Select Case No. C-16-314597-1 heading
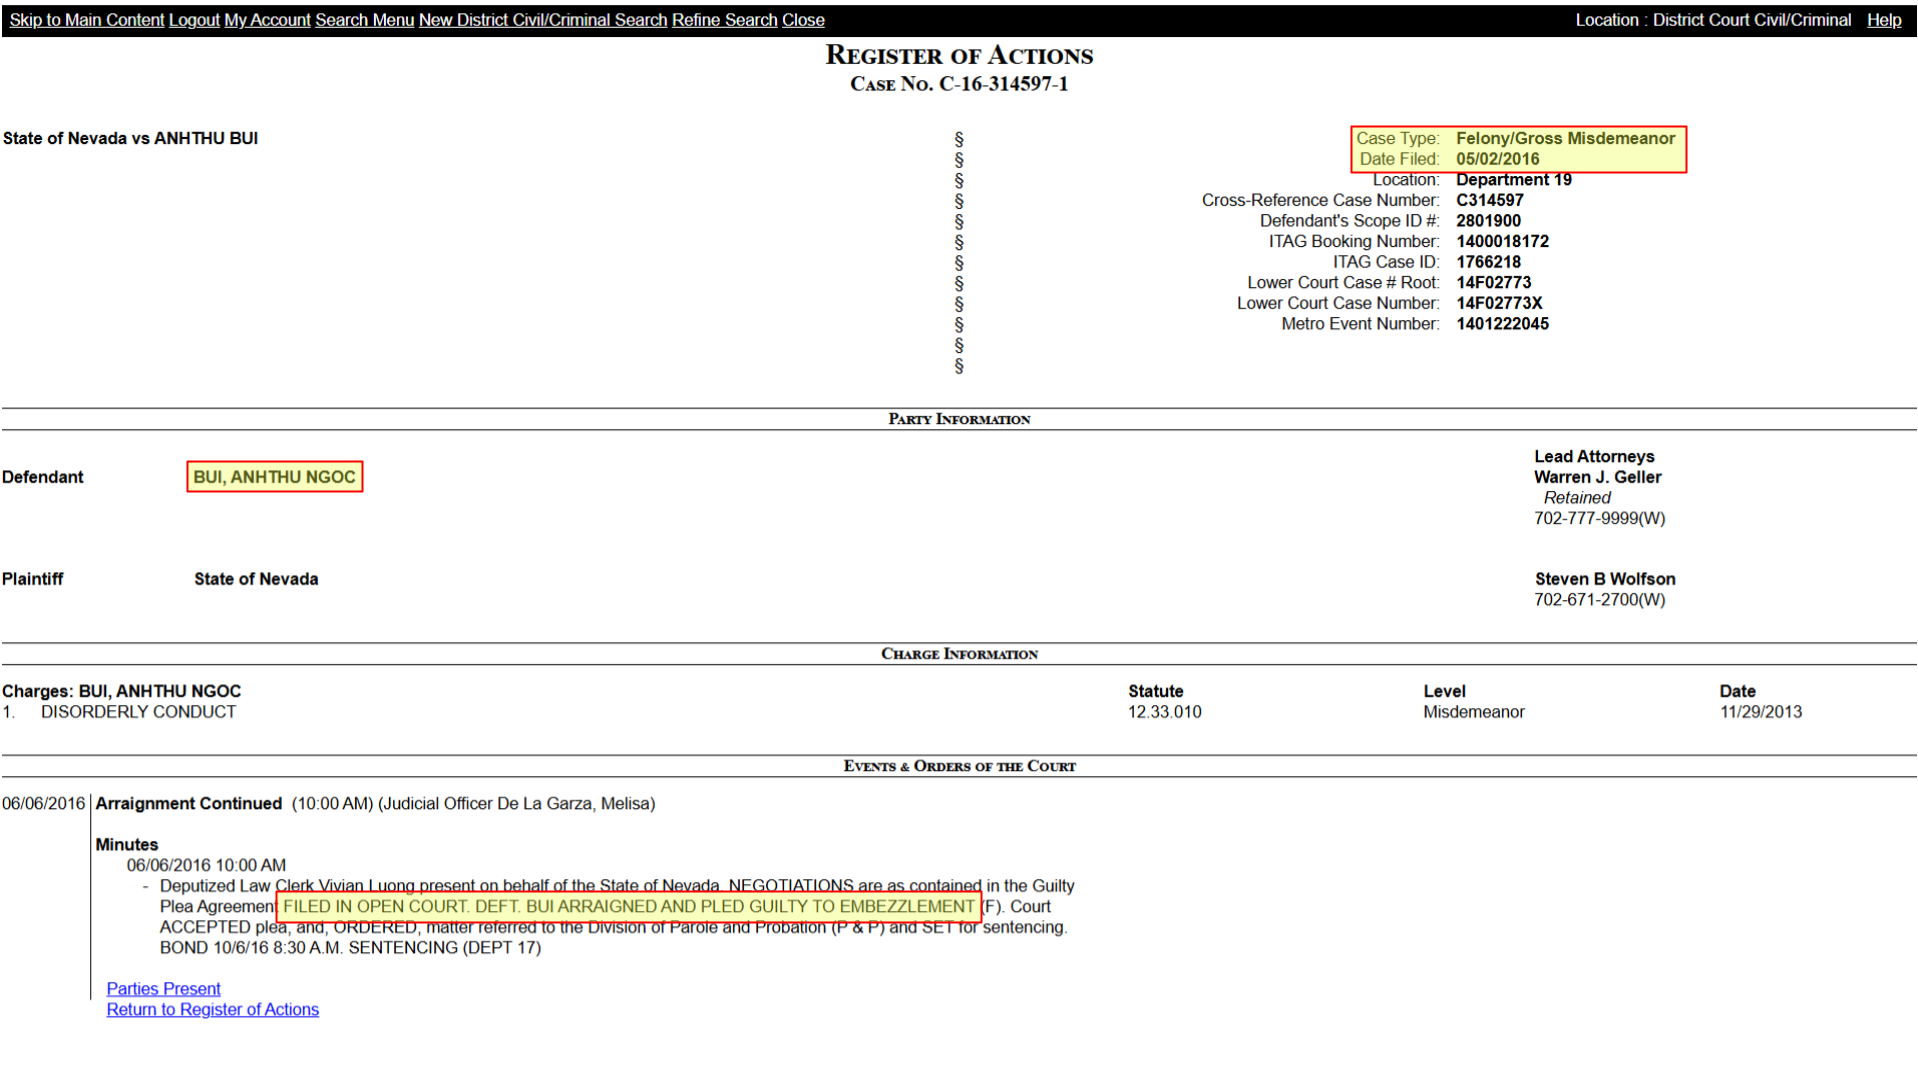1918x1080 pixels. (x=958, y=84)
